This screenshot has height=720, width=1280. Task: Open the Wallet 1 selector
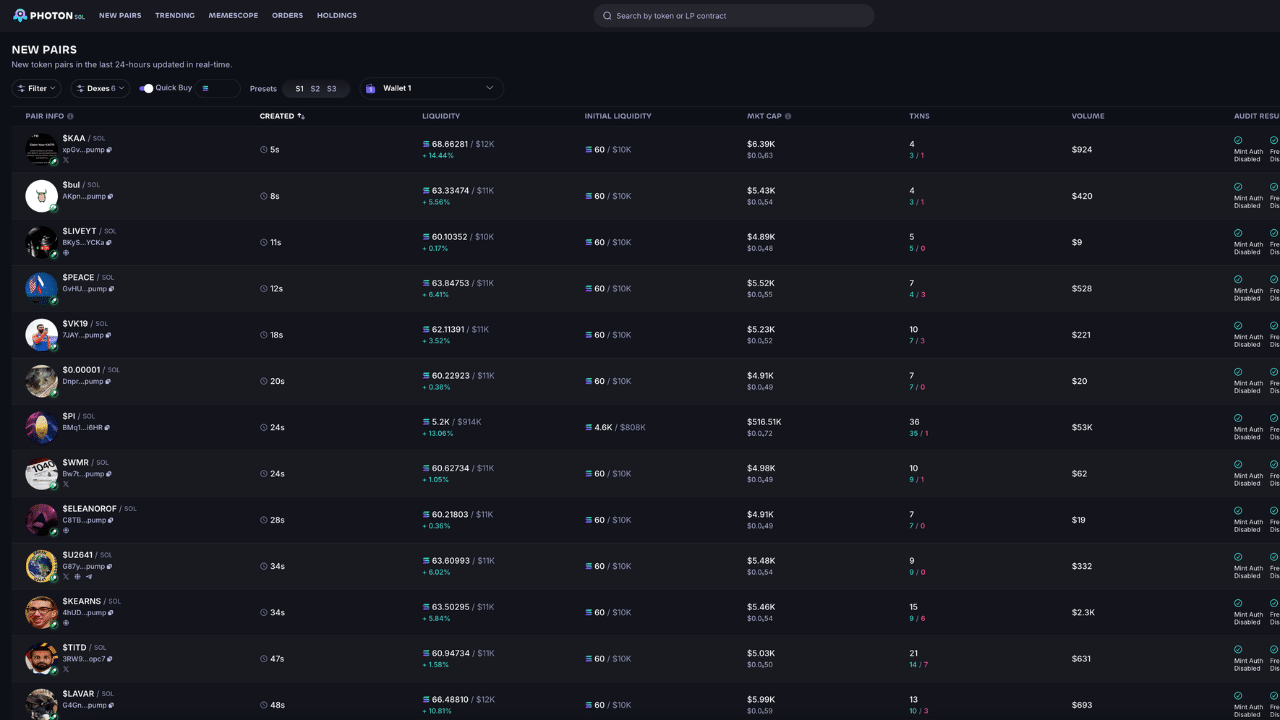pyautogui.click(x=431, y=88)
